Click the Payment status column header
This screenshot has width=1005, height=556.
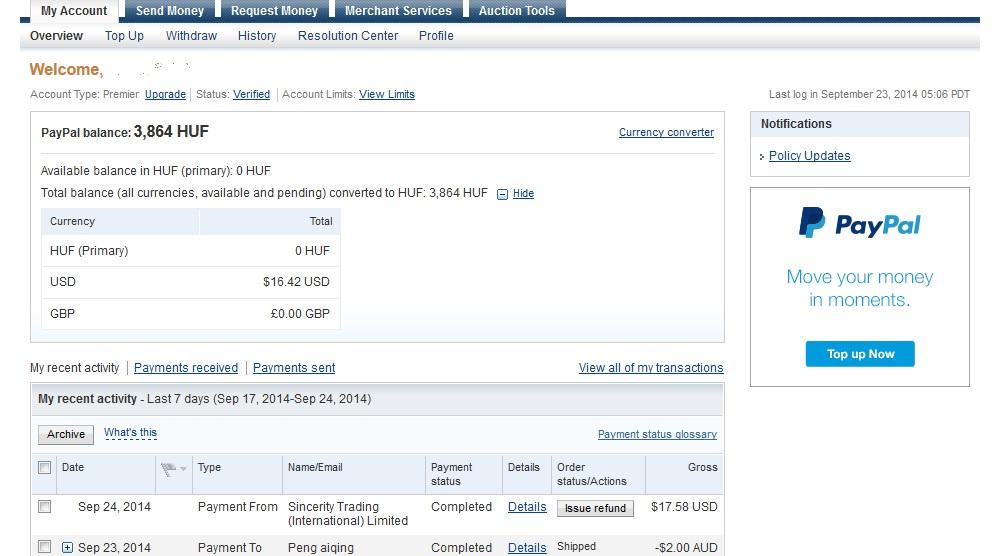click(451, 475)
